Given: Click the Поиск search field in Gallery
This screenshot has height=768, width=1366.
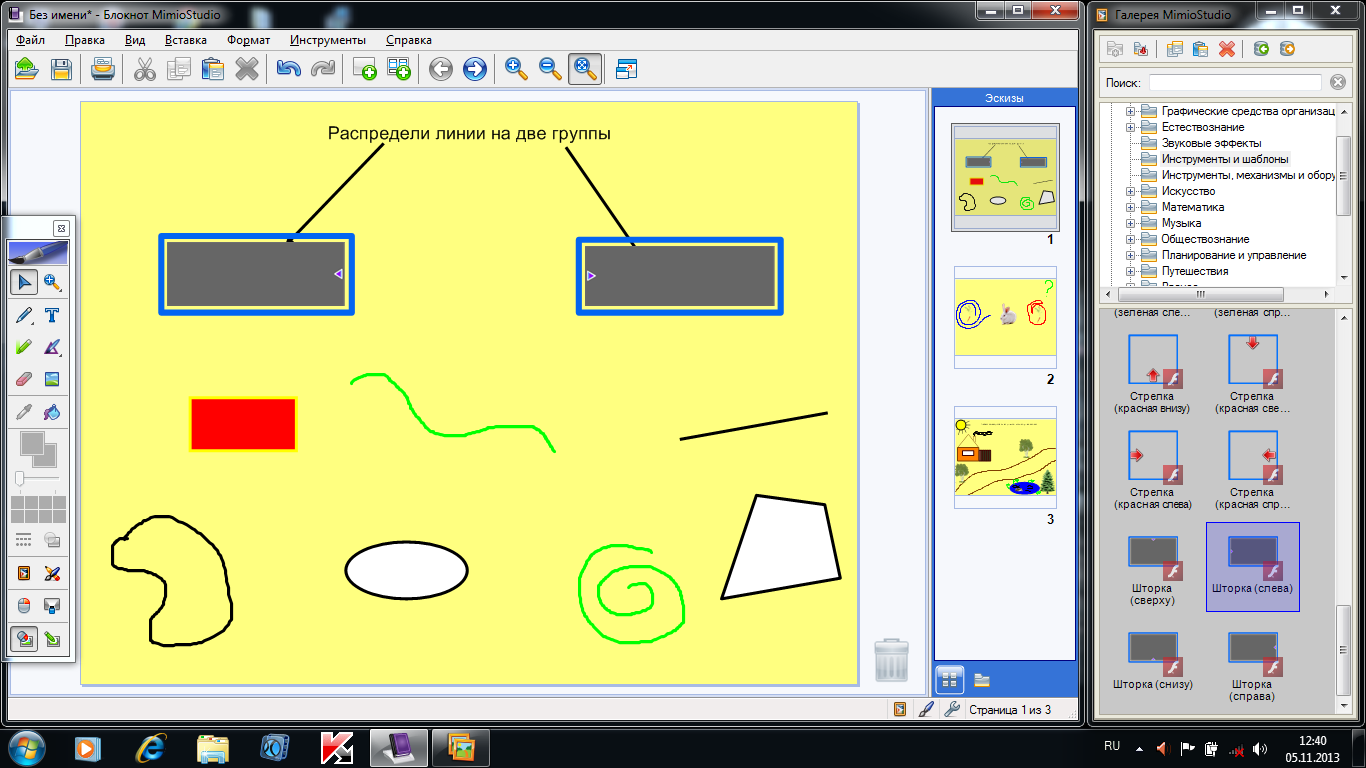Looking at the screenshot, I should click(x=1235, y=82).
